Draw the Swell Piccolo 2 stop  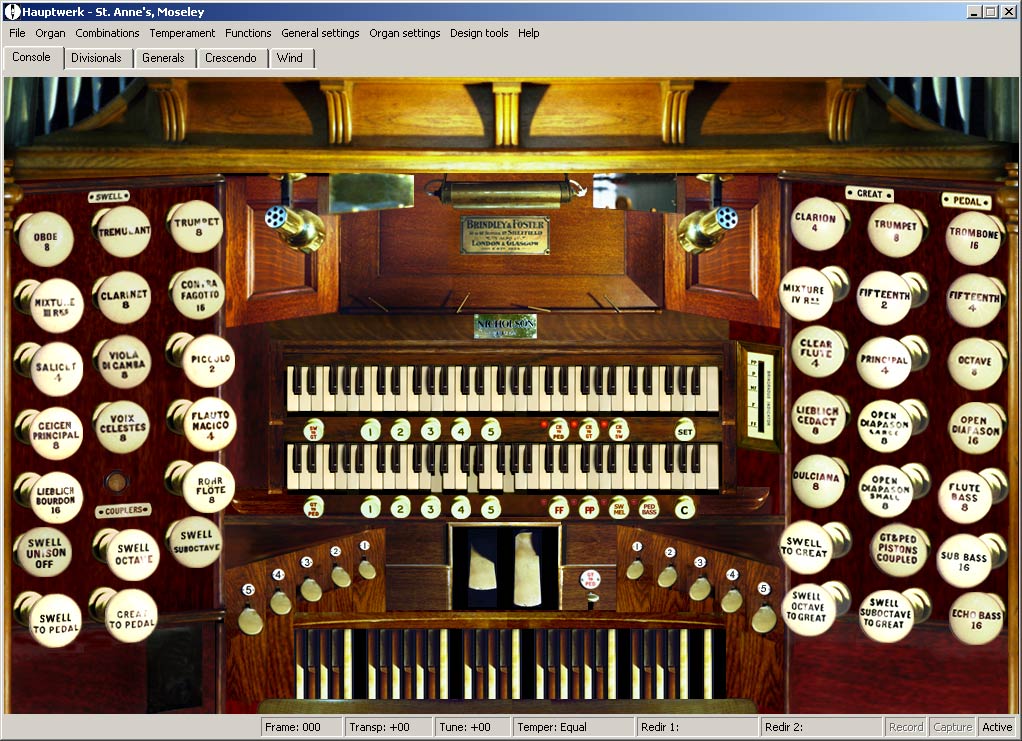click(x=209, y=360)
